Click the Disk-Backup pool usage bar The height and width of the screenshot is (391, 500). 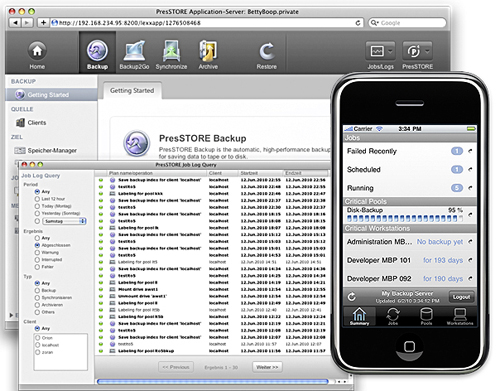(x=405, y=219)
